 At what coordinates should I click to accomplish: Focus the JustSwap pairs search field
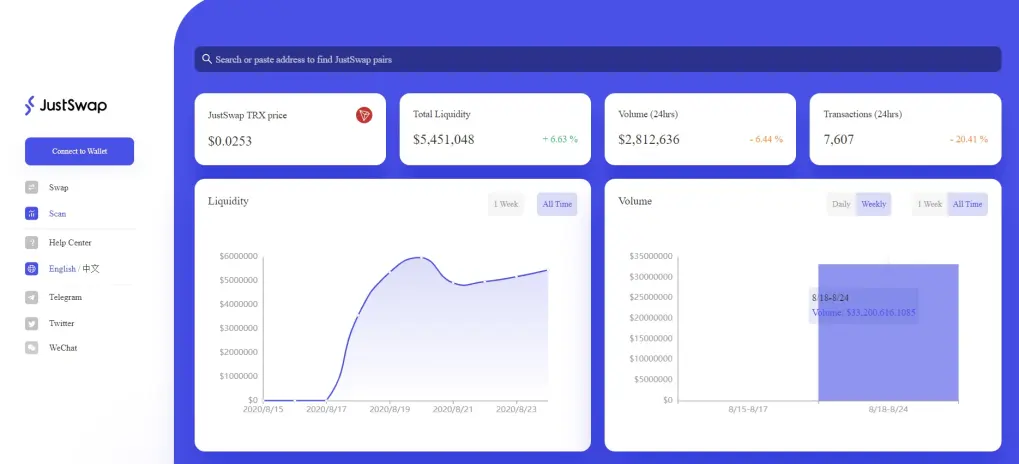coord(598,59)
